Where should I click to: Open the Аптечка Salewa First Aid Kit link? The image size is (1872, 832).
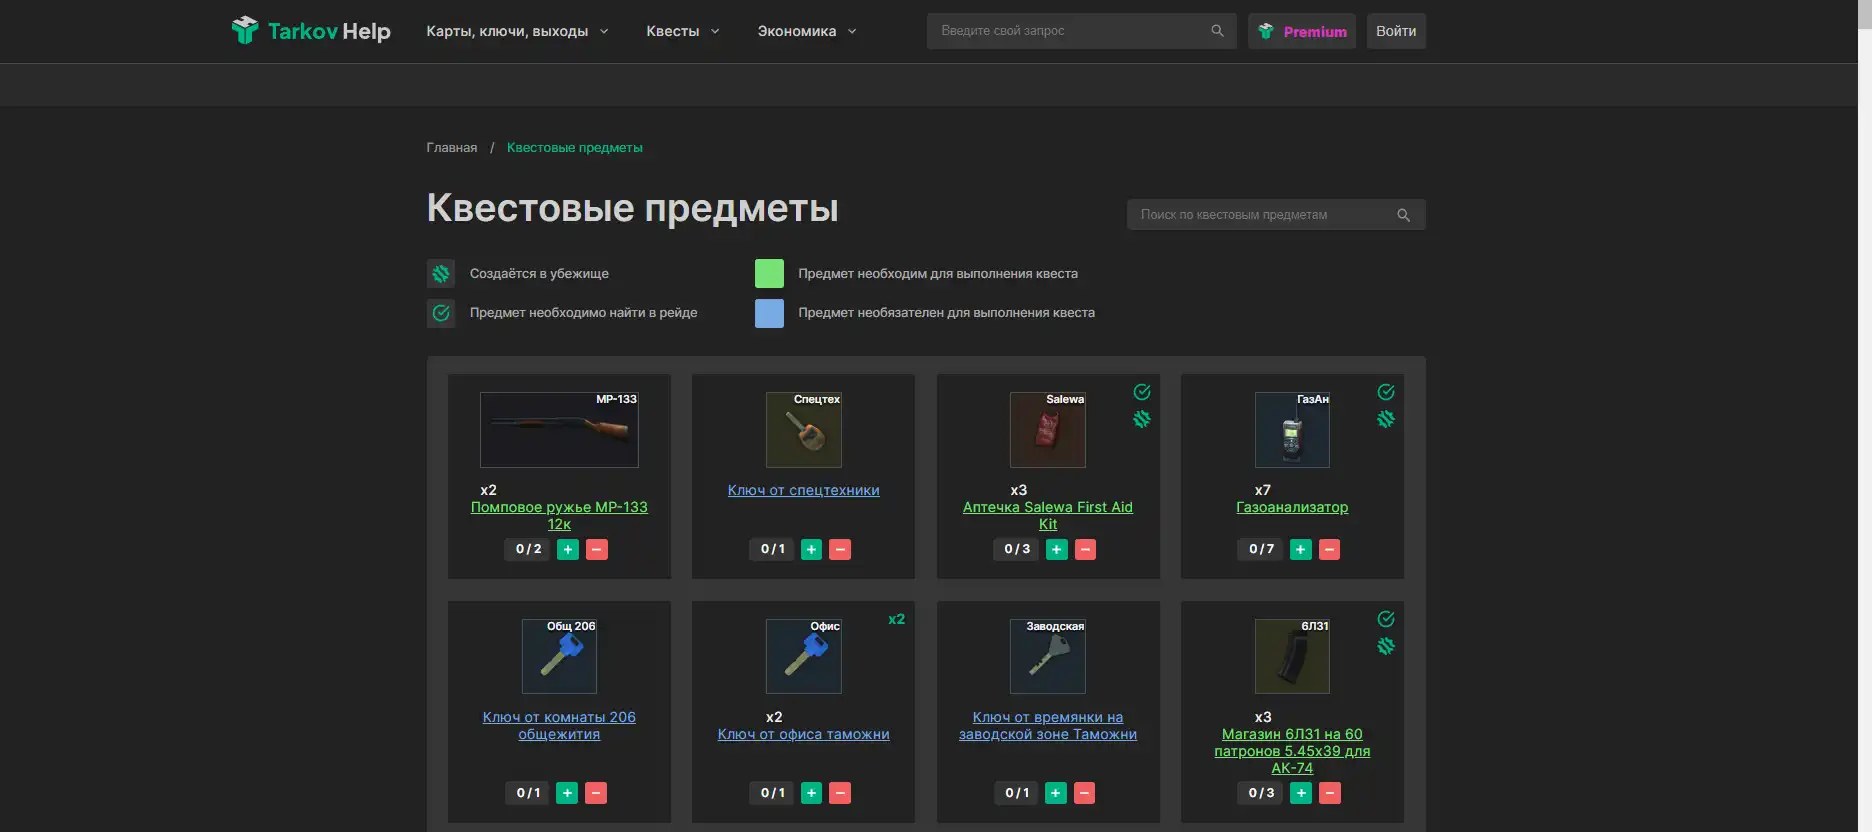tap(1048, 516)
